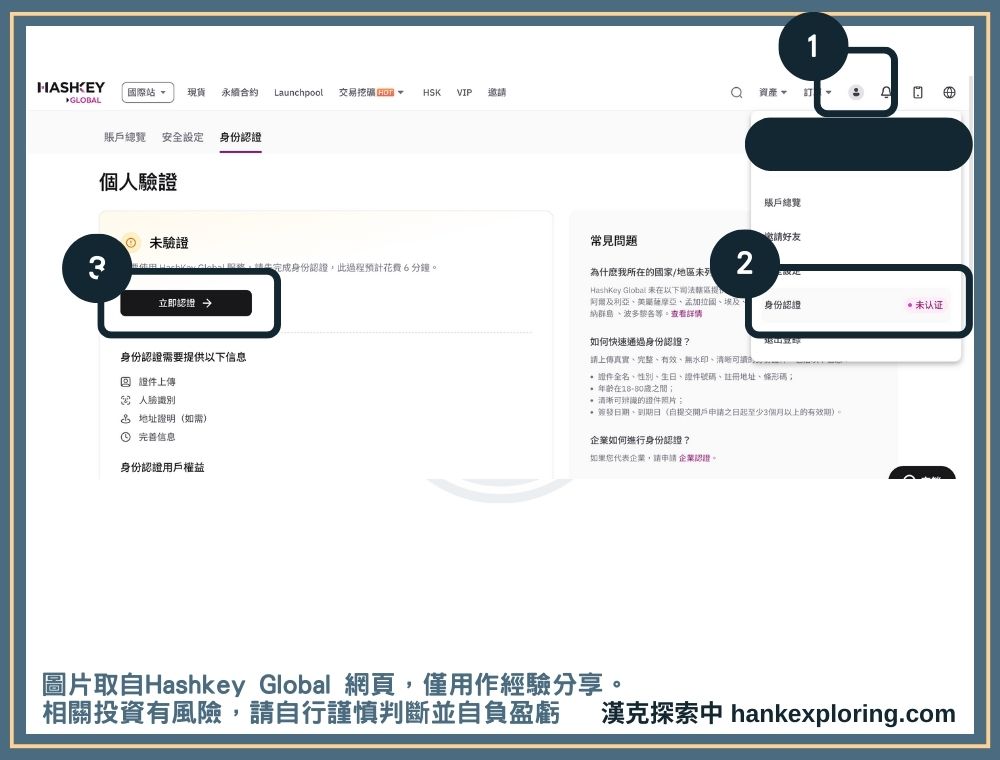1000x760 pixels.
Task: Select 邀請好友 in the user menu
Action: (x=783, y=237)
